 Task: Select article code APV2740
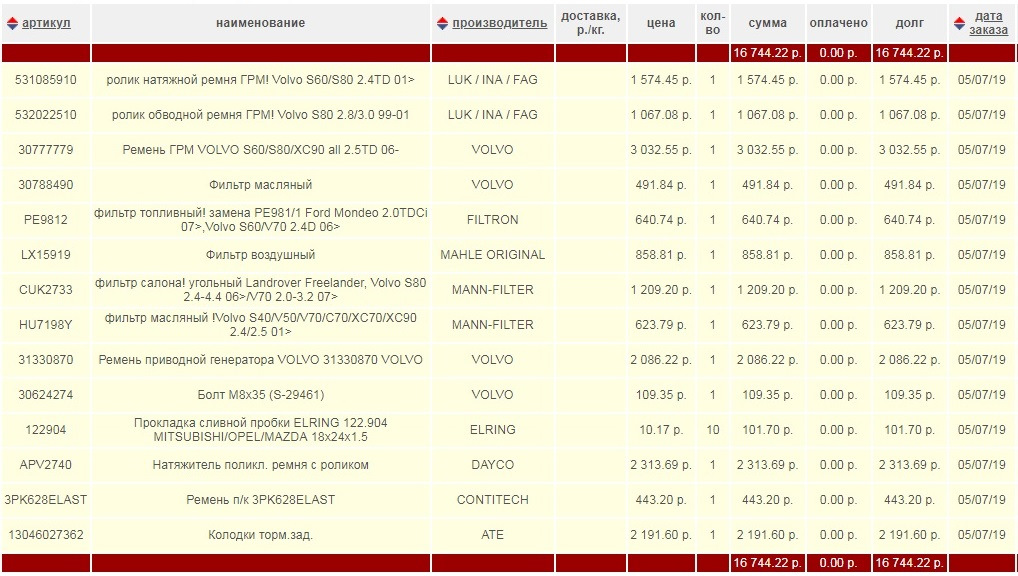point(46,466)
